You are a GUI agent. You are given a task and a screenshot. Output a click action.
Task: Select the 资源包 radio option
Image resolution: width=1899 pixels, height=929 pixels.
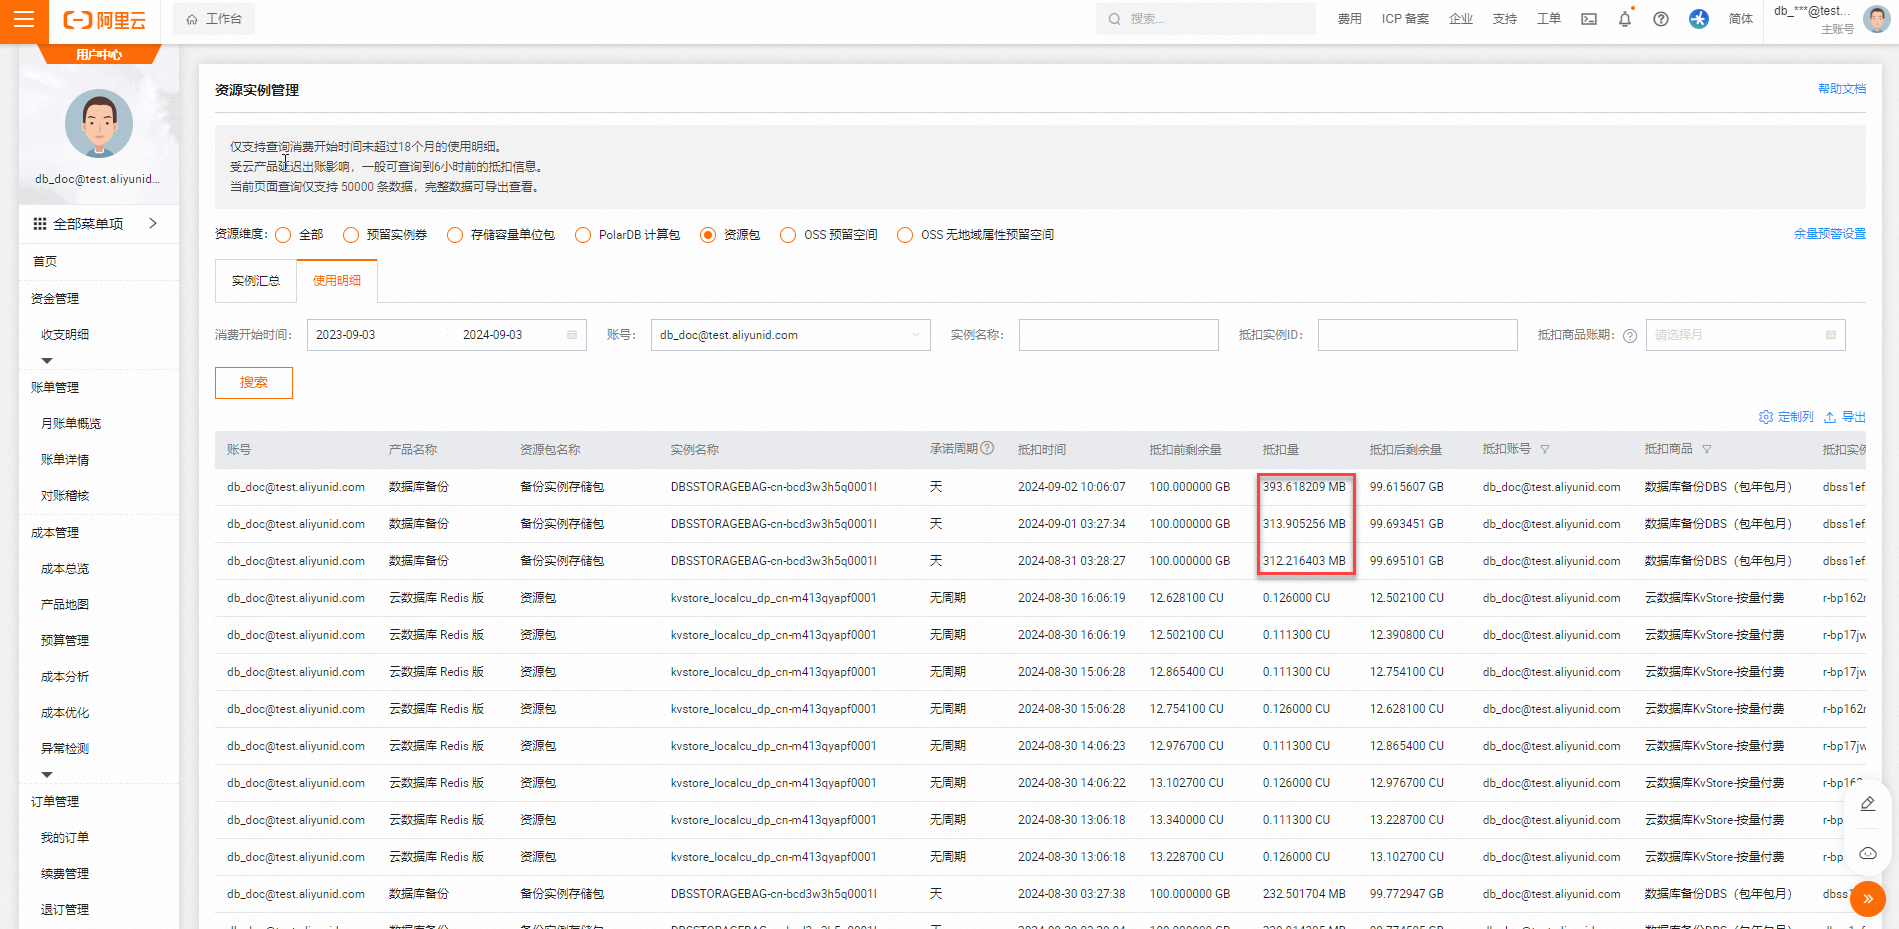(x=708, y=235)
